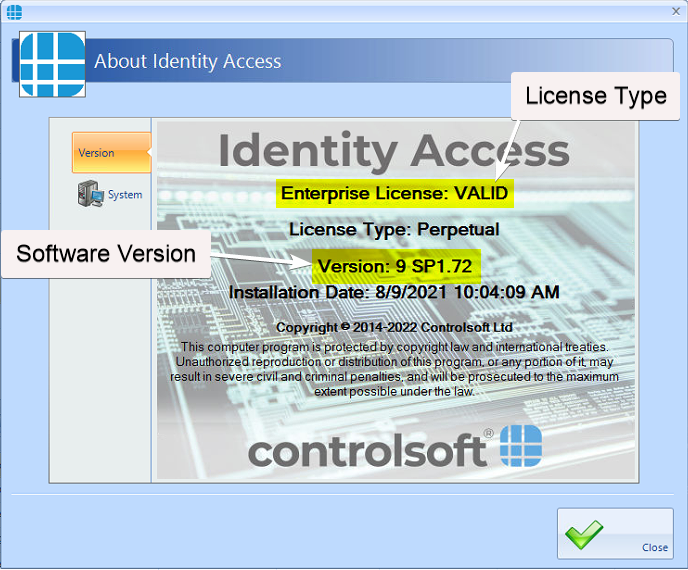Click the controlsoft brand wordmark

point(368,451)
